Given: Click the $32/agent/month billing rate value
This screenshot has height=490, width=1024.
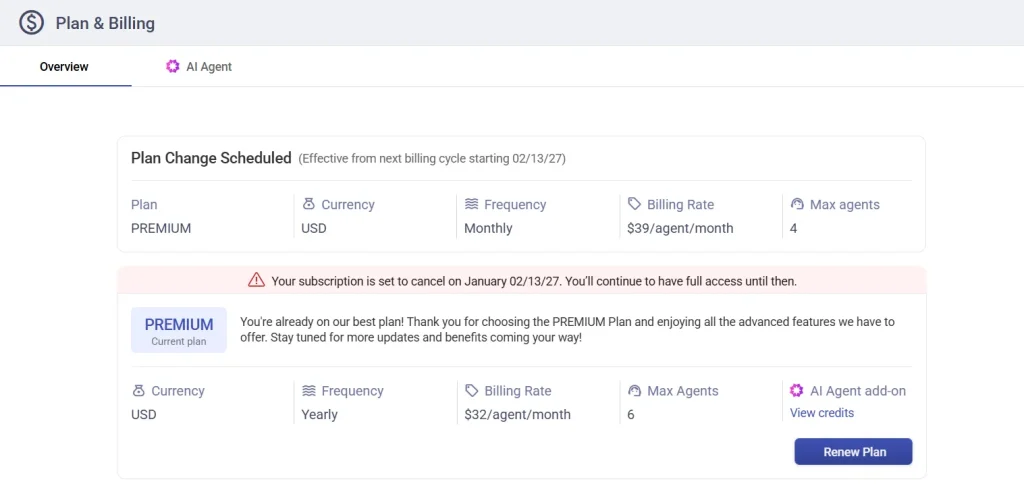Looking at the screenshot, I should pos(517,414).
